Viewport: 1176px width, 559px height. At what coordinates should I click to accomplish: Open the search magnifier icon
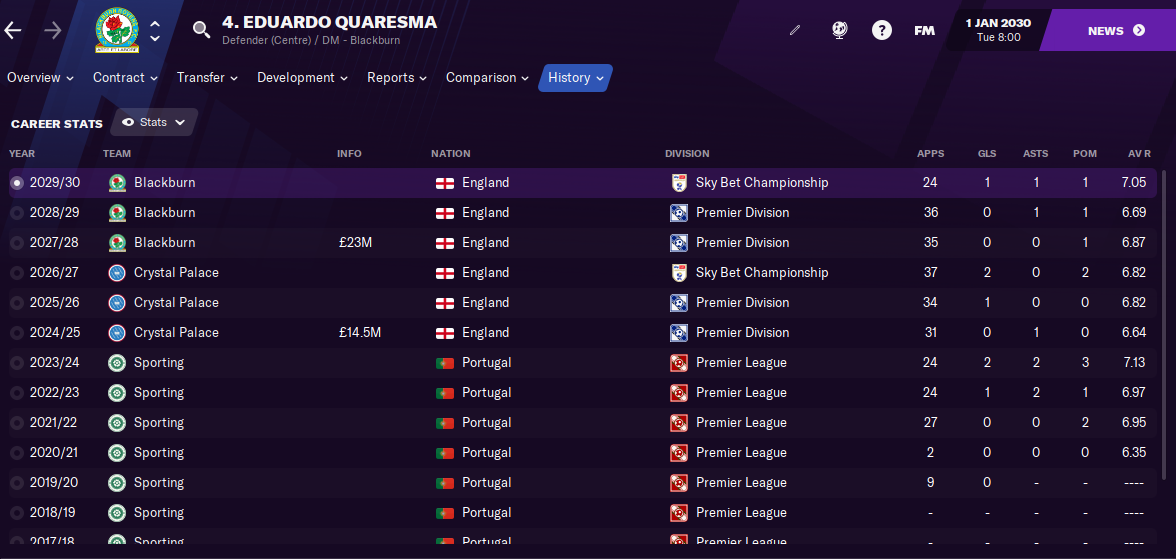tap(201, 30)
